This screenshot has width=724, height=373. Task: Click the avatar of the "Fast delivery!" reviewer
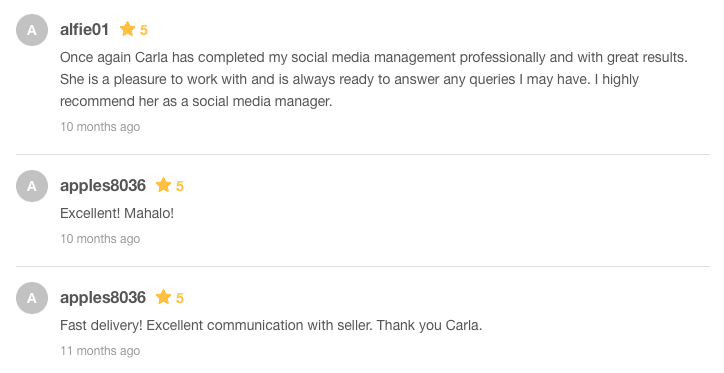32,298
